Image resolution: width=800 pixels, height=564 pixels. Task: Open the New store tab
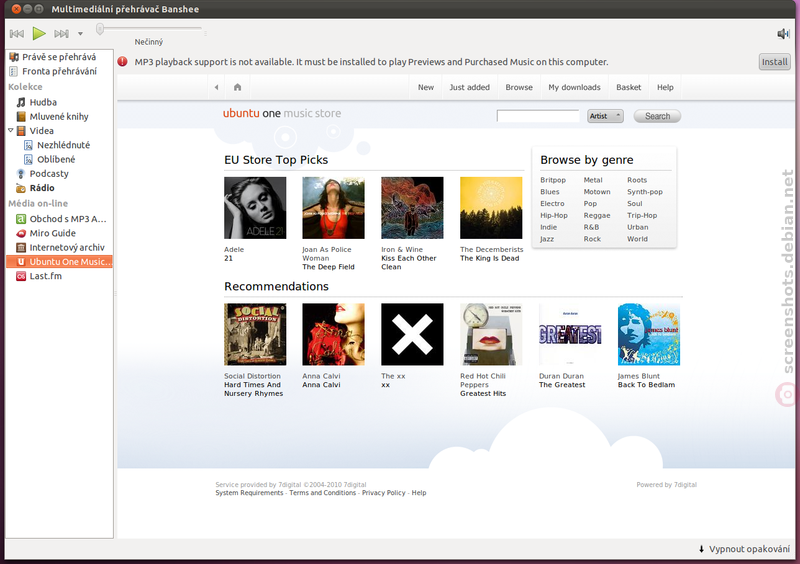(x=426, y=87)
